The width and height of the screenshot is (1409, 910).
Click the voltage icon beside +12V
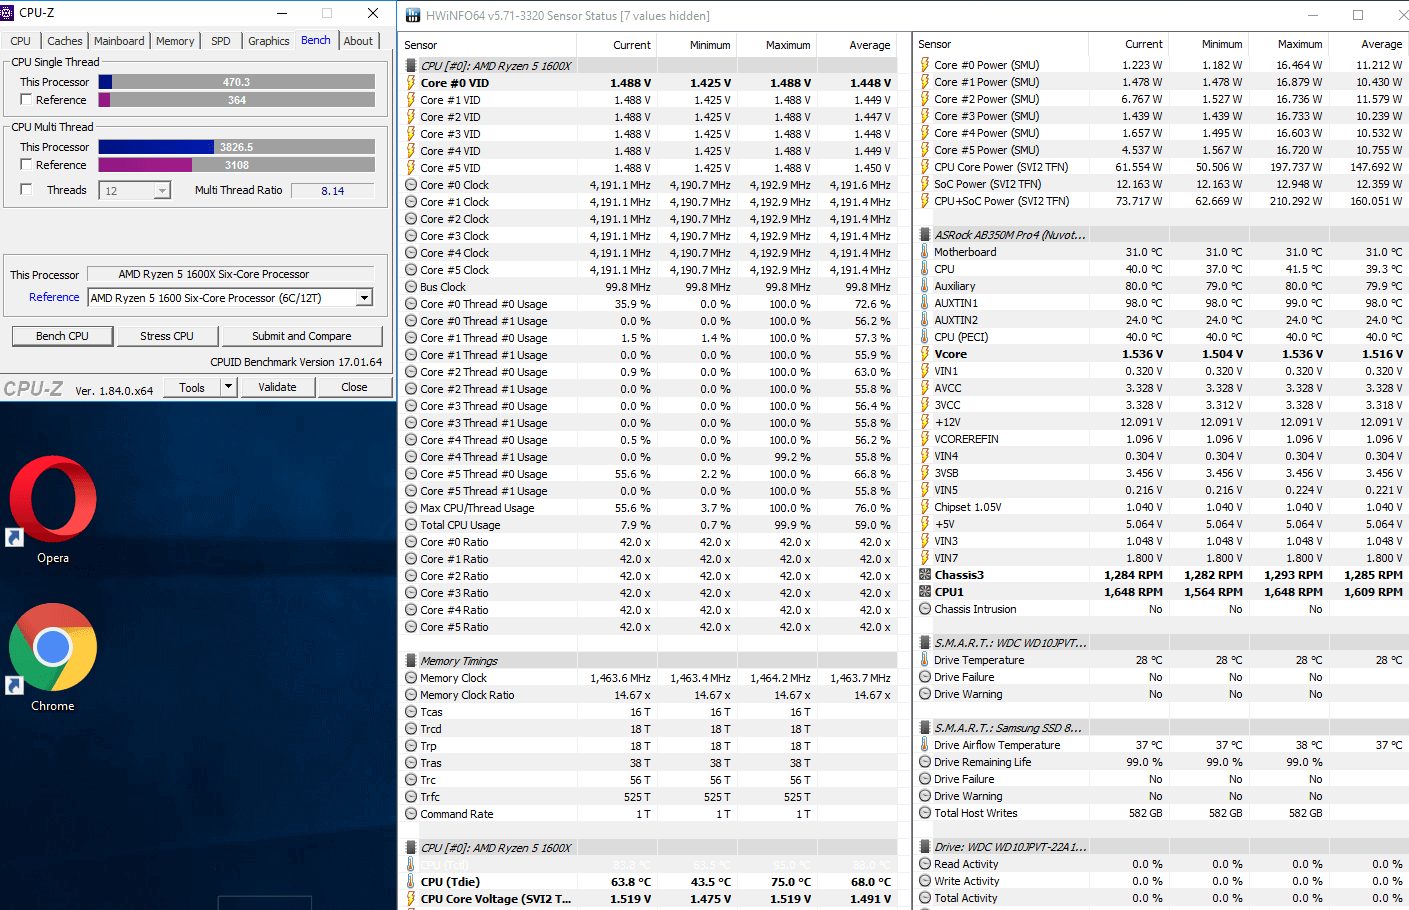coord(925,422)
